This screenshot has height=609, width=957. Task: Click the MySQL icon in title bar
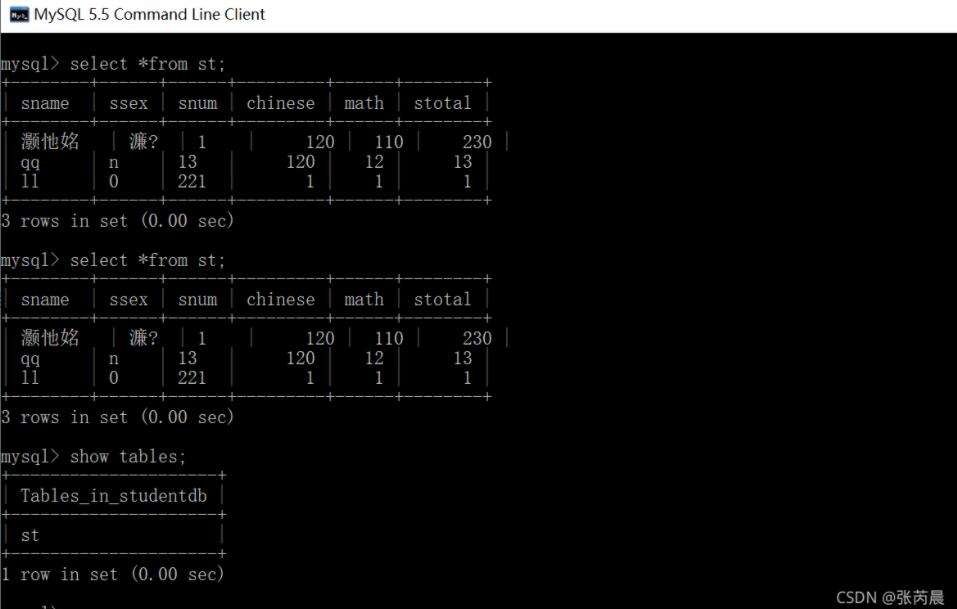pyautogui.click(x=19, y=15)
